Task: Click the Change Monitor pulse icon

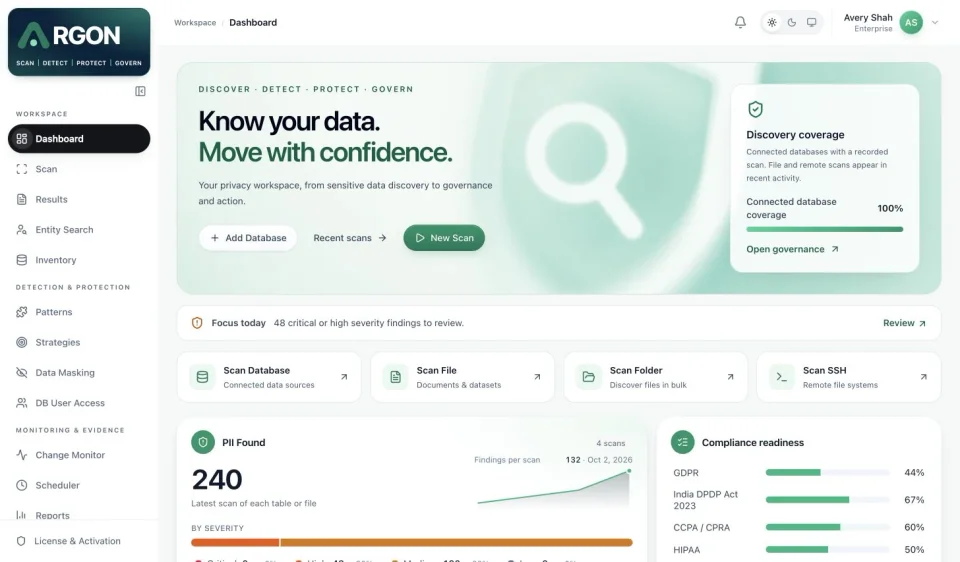Action: (x=21, y=455)
